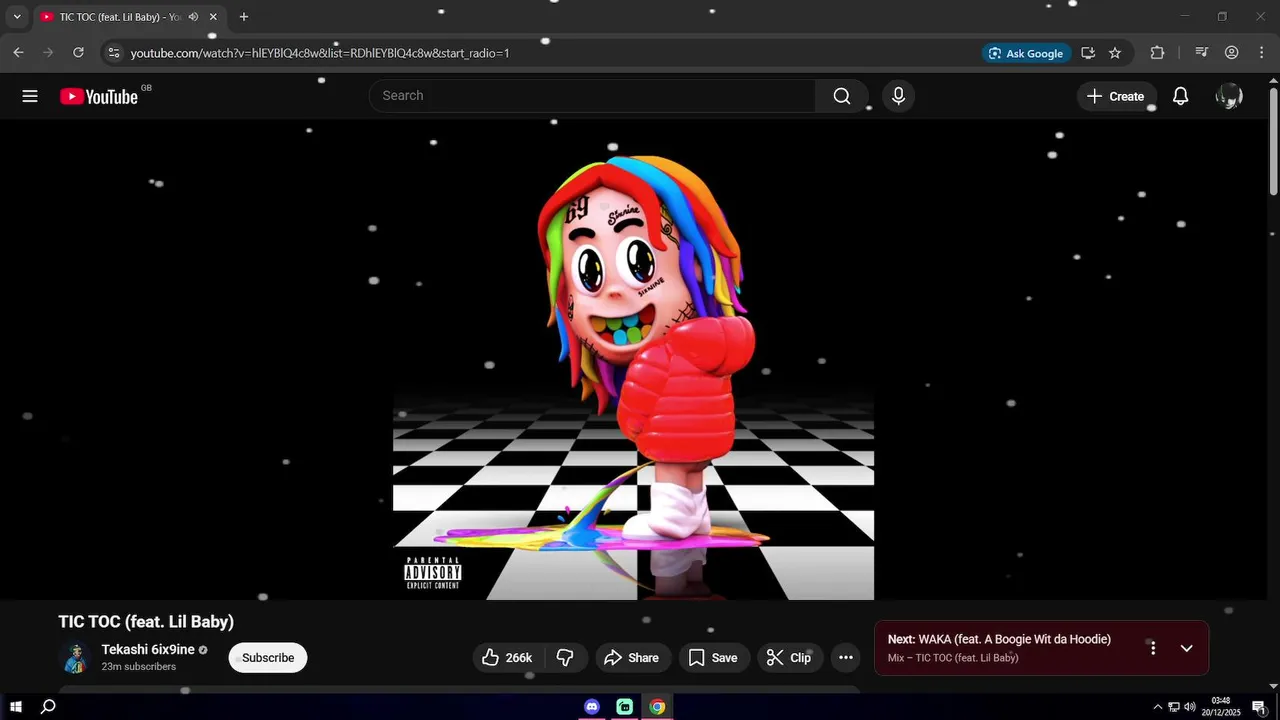Open Chrome tab search dropdown
Screen dimensions: 1280x720
coord(17,17)
